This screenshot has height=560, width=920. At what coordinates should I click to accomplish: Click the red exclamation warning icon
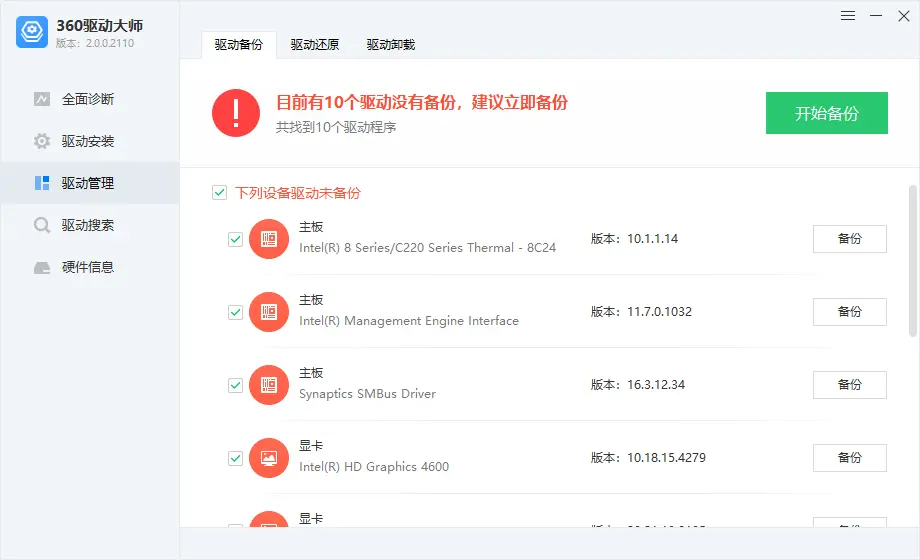(x=236, y=113)
